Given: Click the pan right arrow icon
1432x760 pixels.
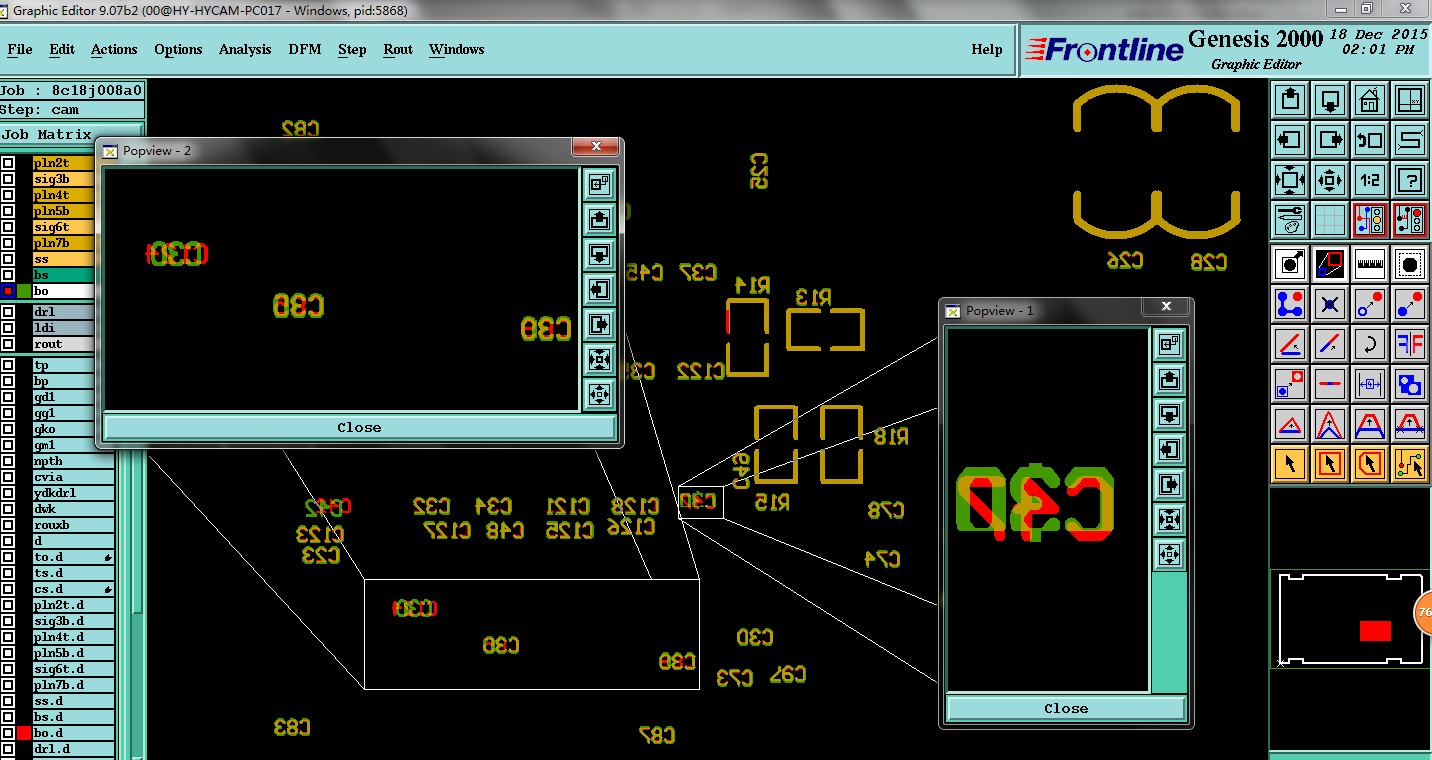Looking at the screenshot, I should point(1330,140).
